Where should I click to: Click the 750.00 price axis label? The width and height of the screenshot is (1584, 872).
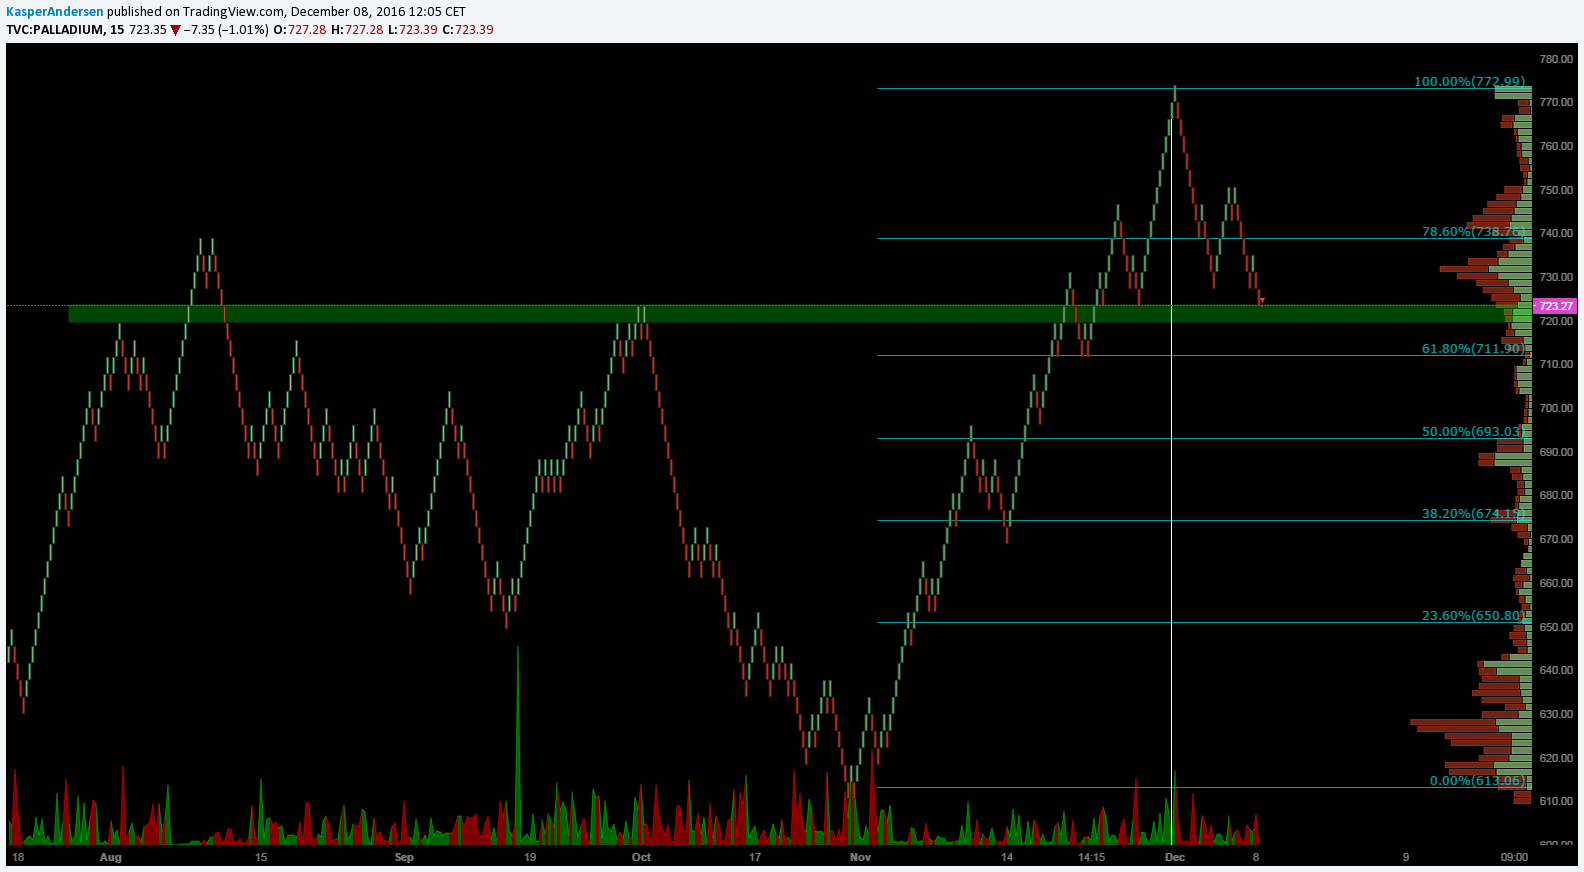click(x=1556, y=190)
